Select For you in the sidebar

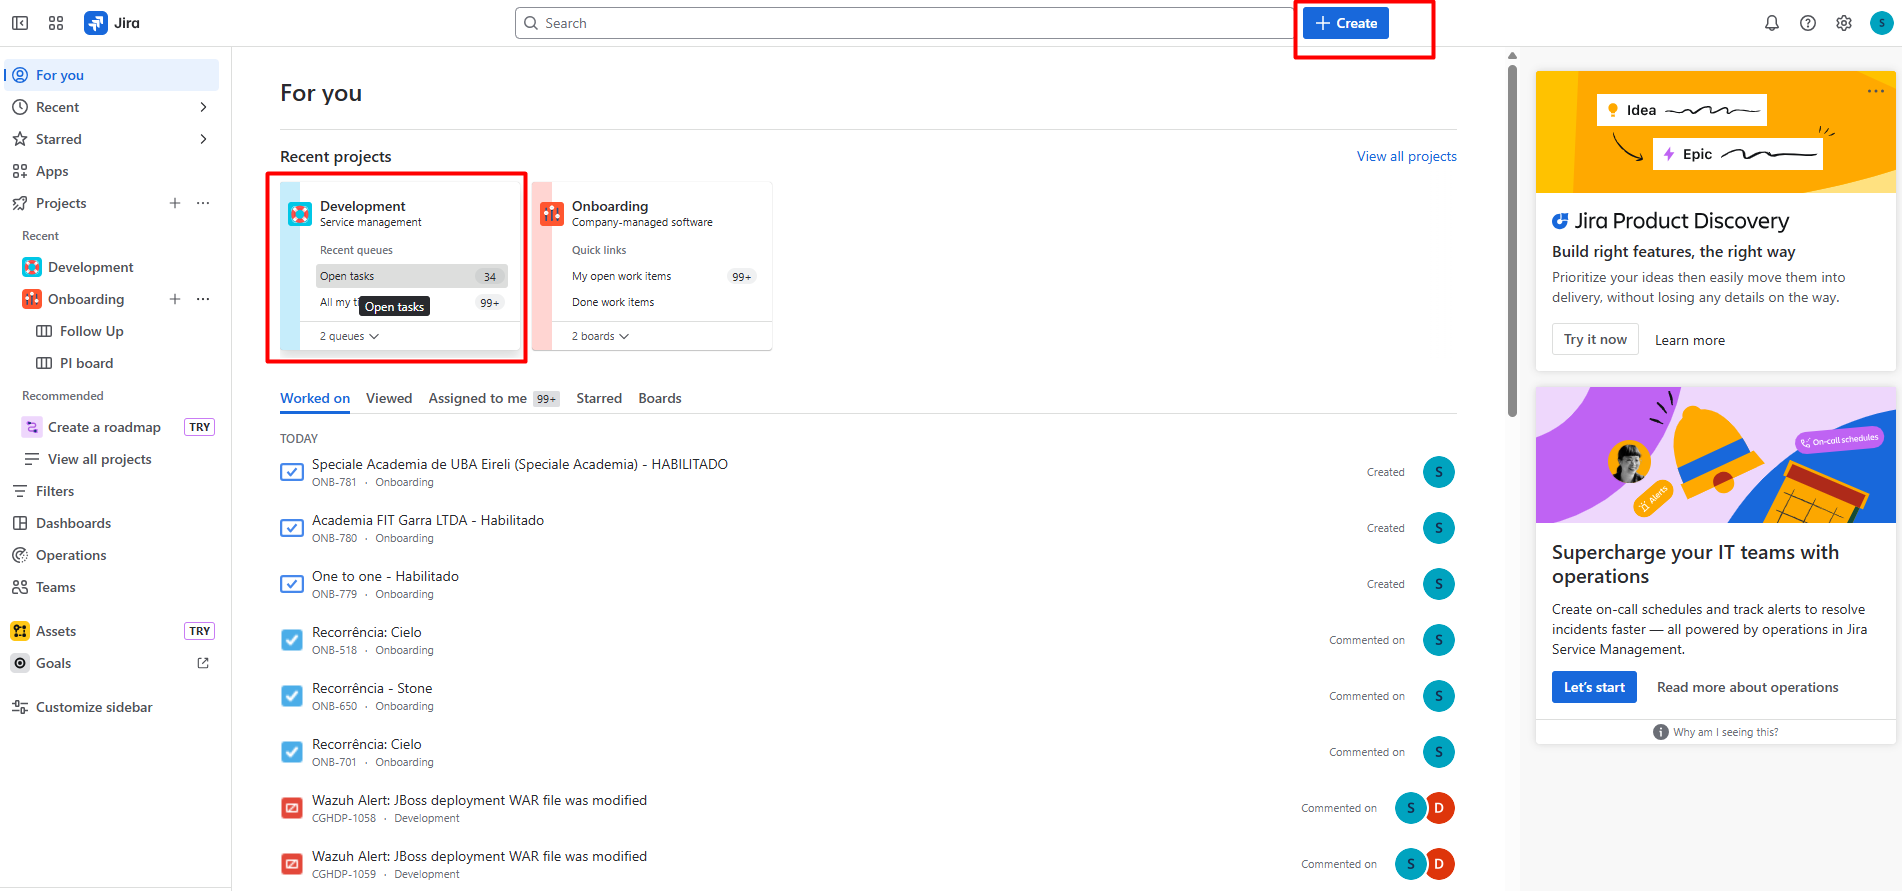pos(112,75)
